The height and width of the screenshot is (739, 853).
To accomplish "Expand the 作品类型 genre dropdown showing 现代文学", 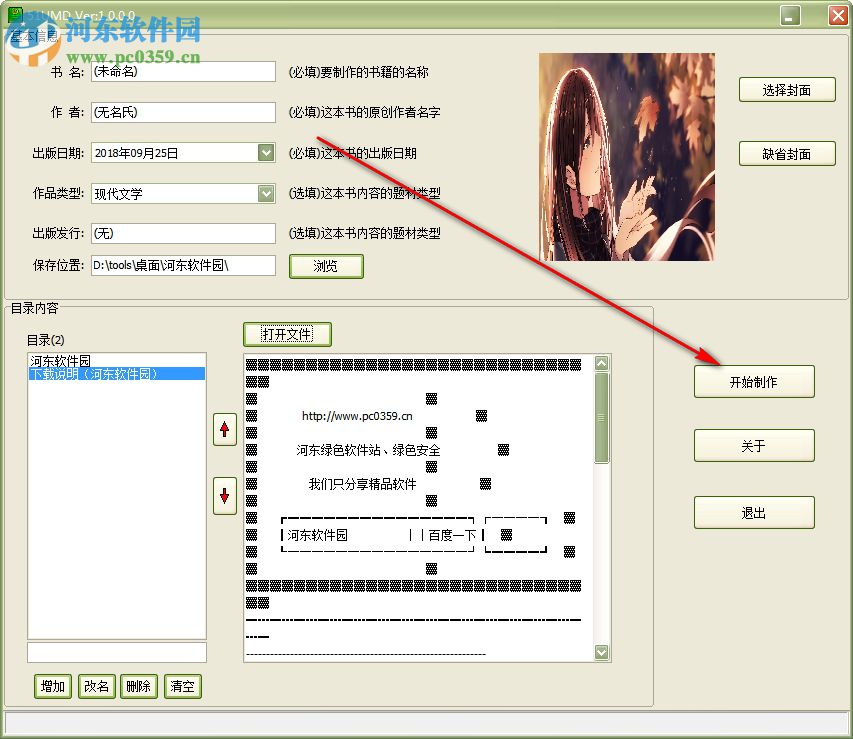I will [265, 193].
